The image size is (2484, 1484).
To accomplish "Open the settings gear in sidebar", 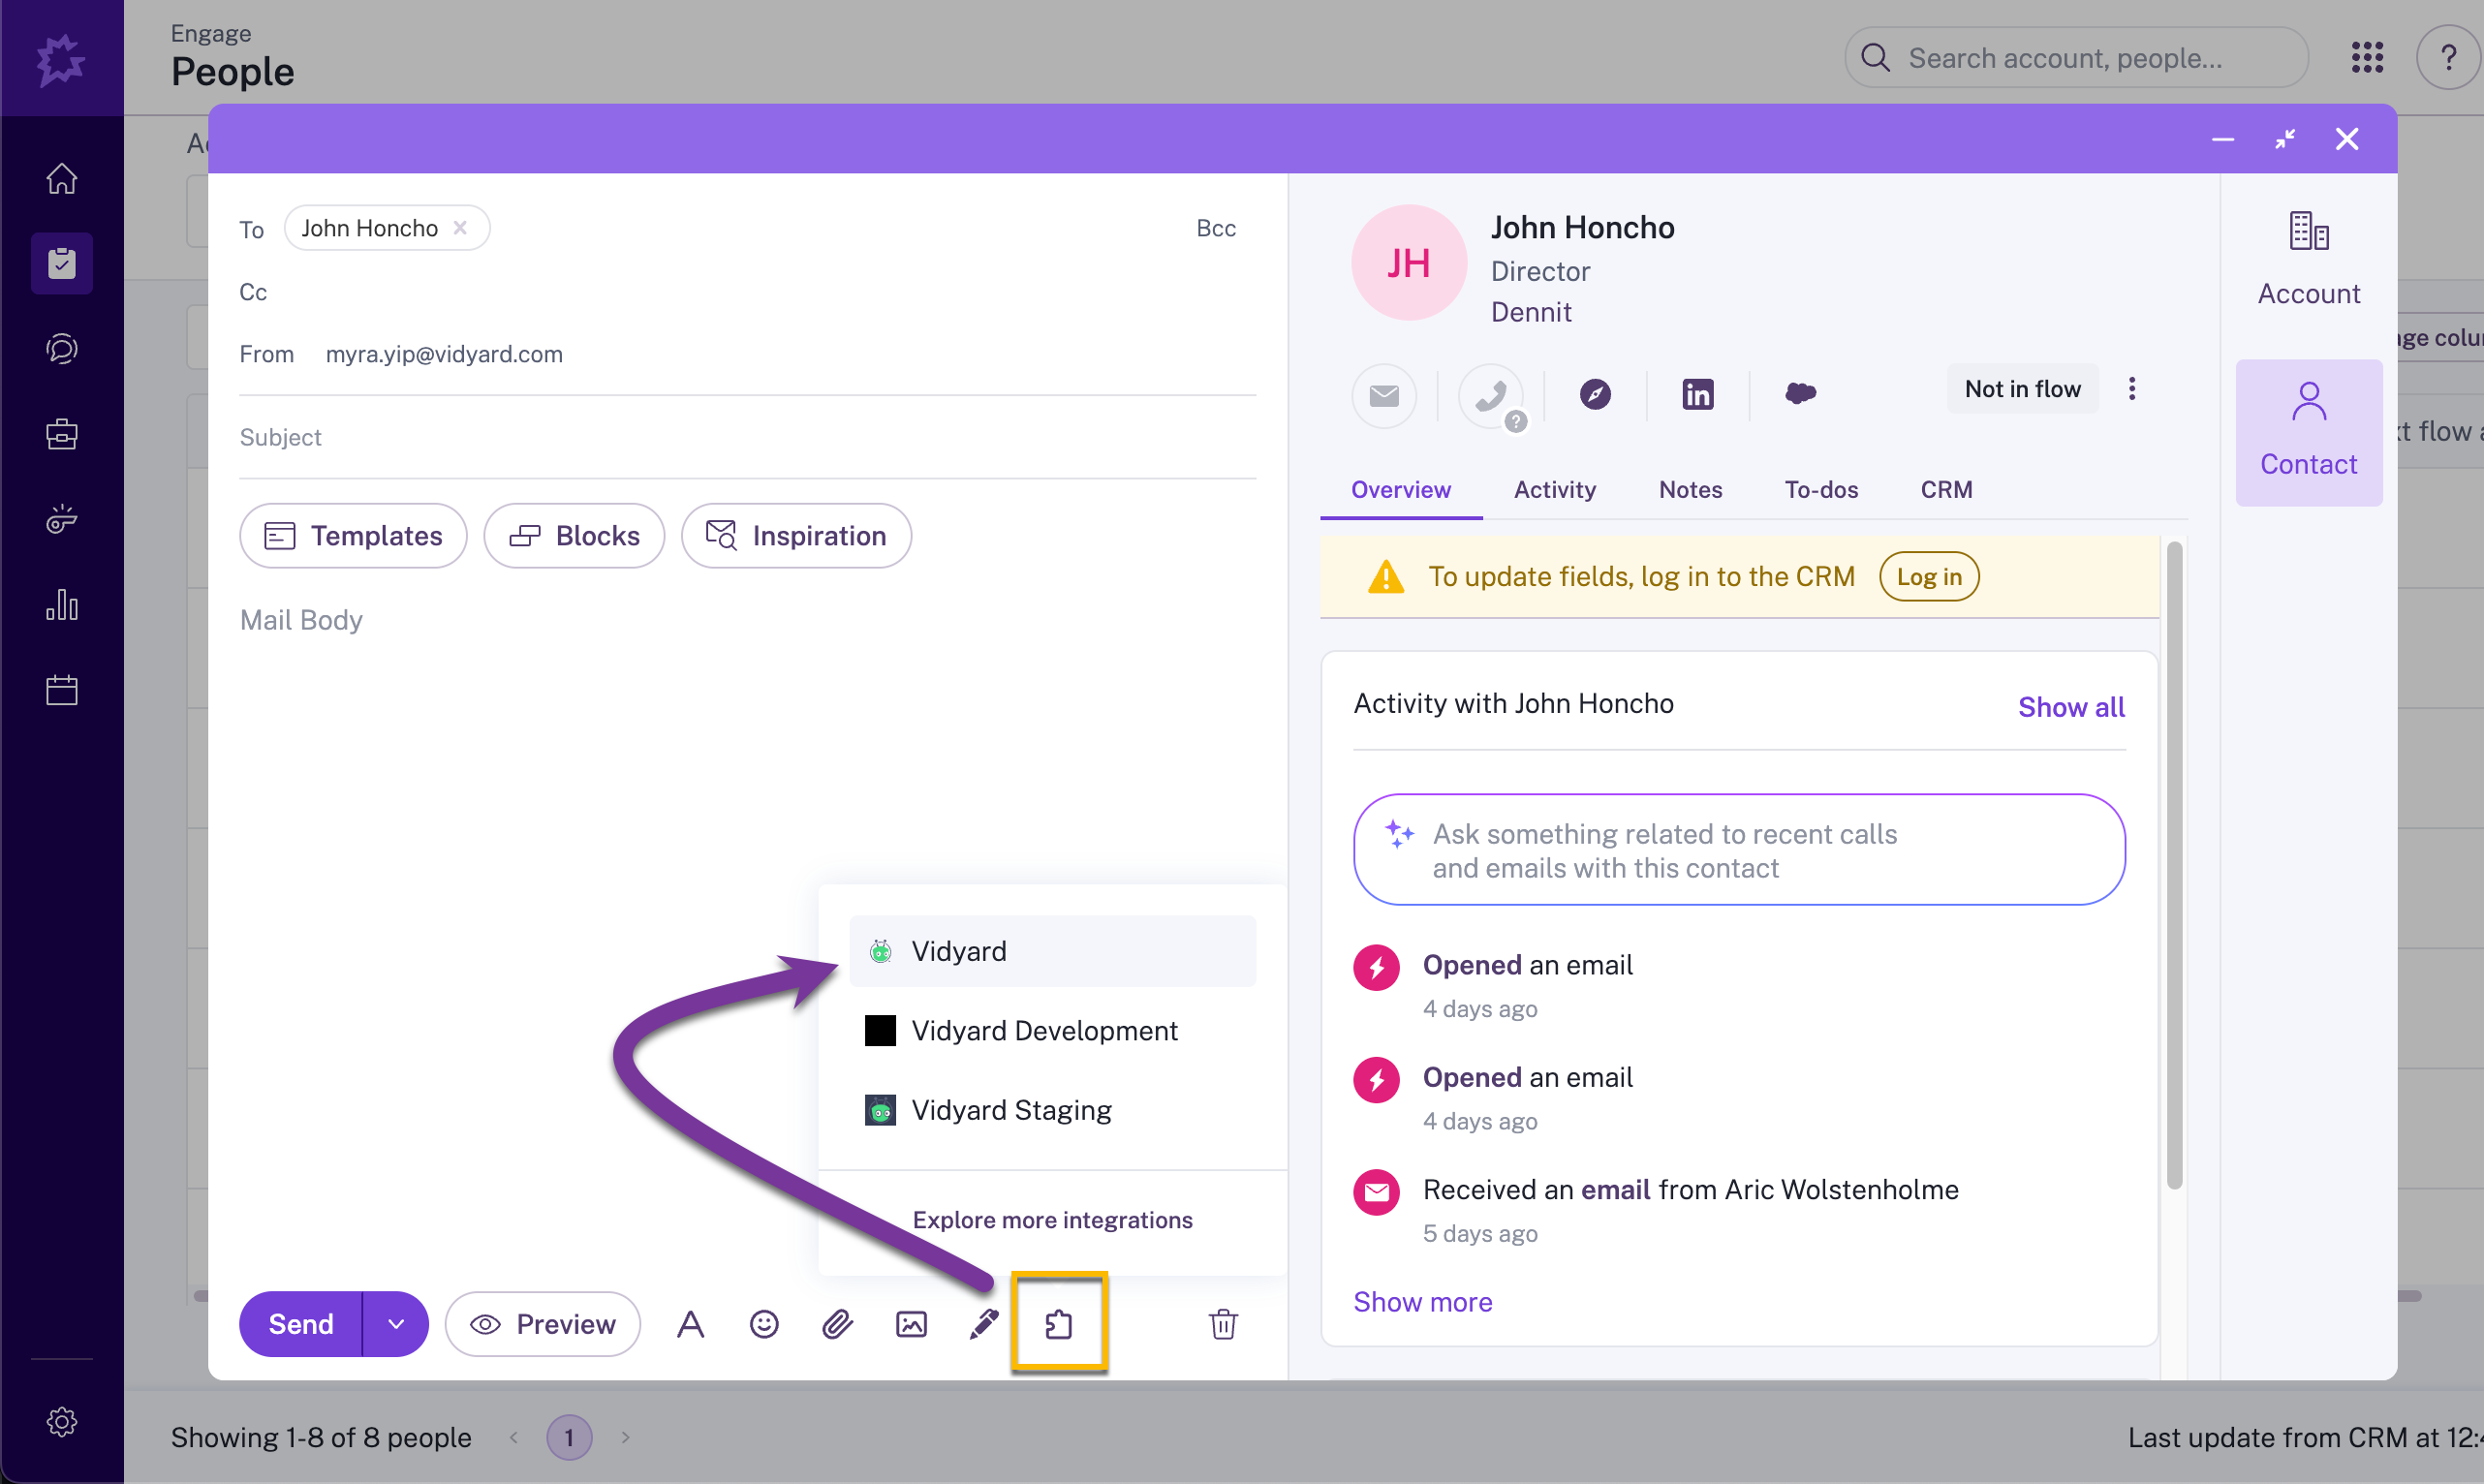I will pos(62,1421).
